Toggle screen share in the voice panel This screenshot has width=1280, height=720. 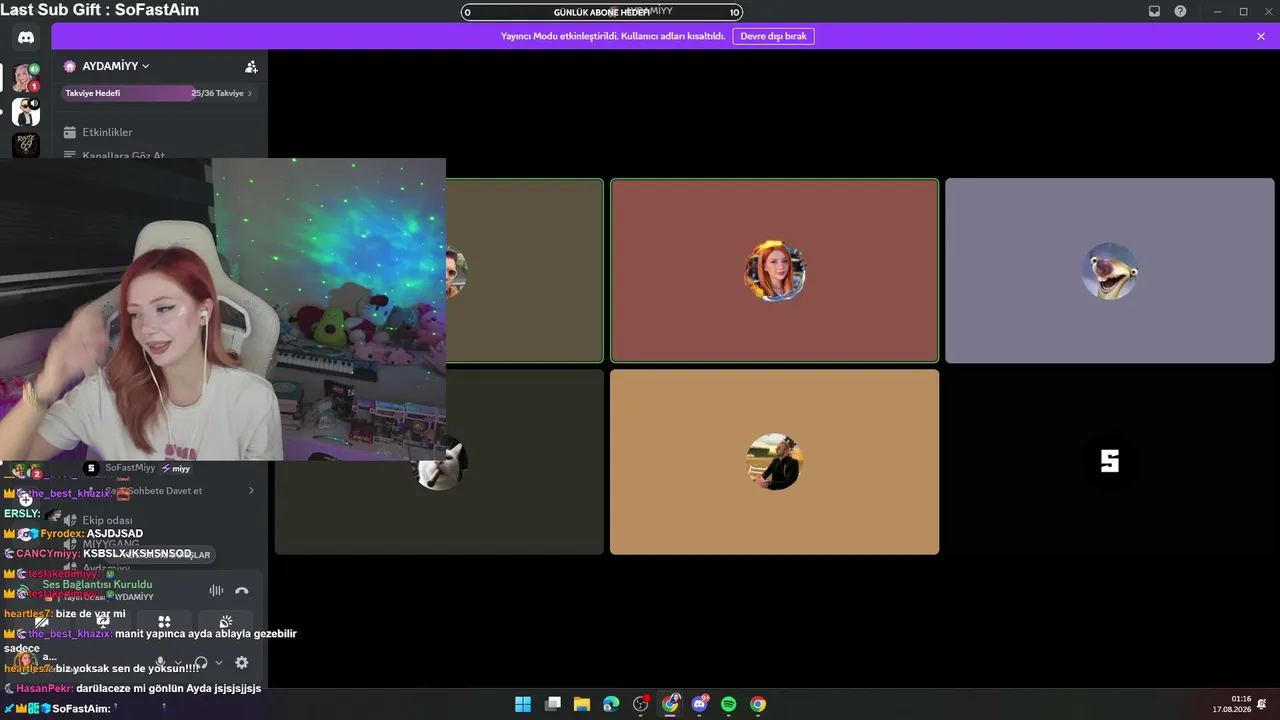pyautogui.click(x=103, y=622)
